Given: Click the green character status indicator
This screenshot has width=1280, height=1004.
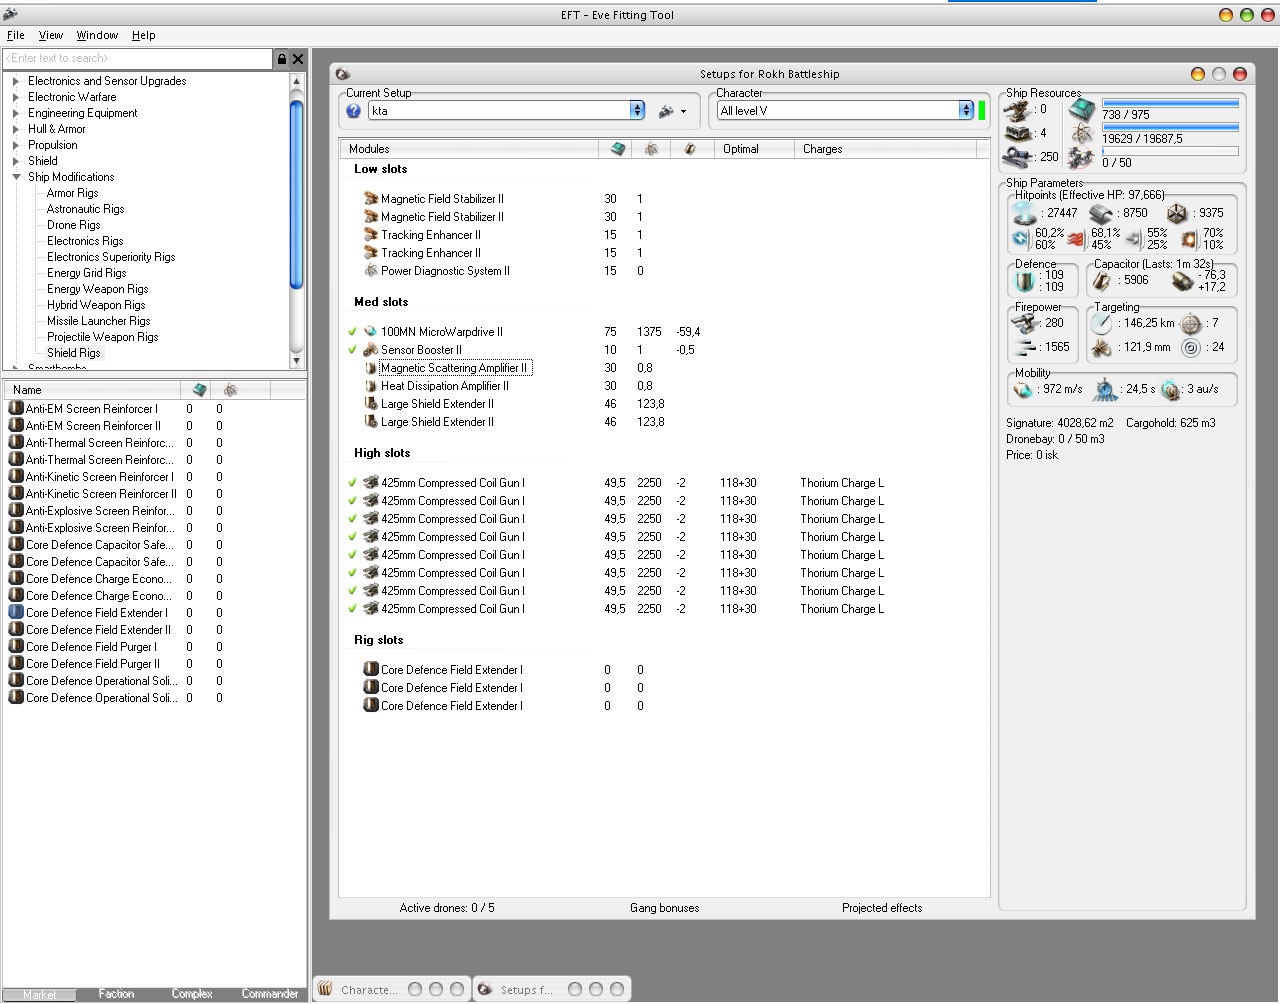Looking at the screenshot, I should tap(982, 111).
